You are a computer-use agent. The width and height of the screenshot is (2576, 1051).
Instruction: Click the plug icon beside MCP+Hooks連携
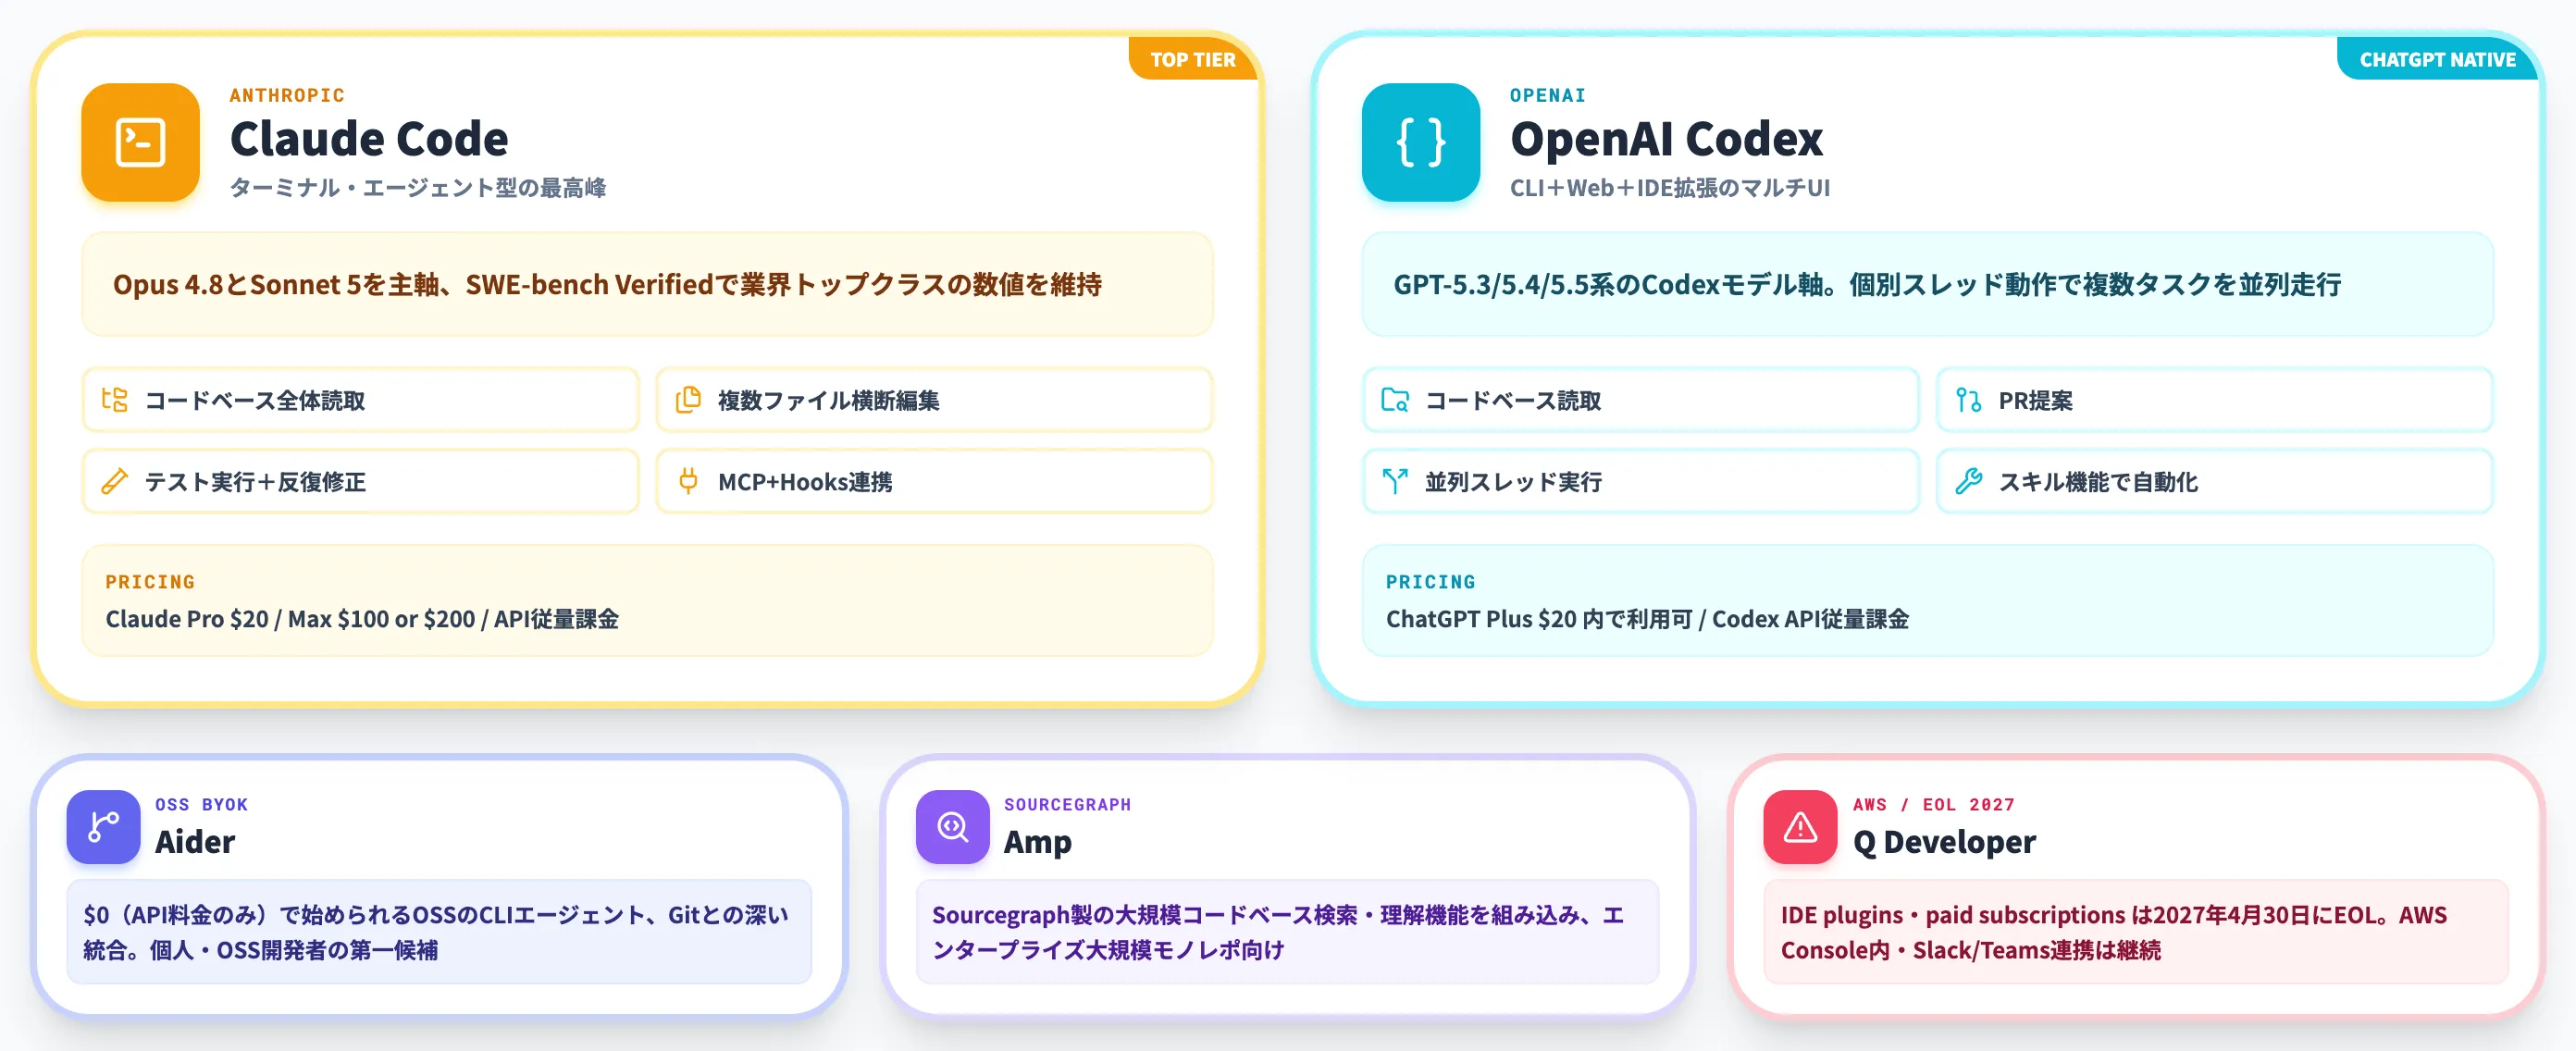click(x=688, y=481)
